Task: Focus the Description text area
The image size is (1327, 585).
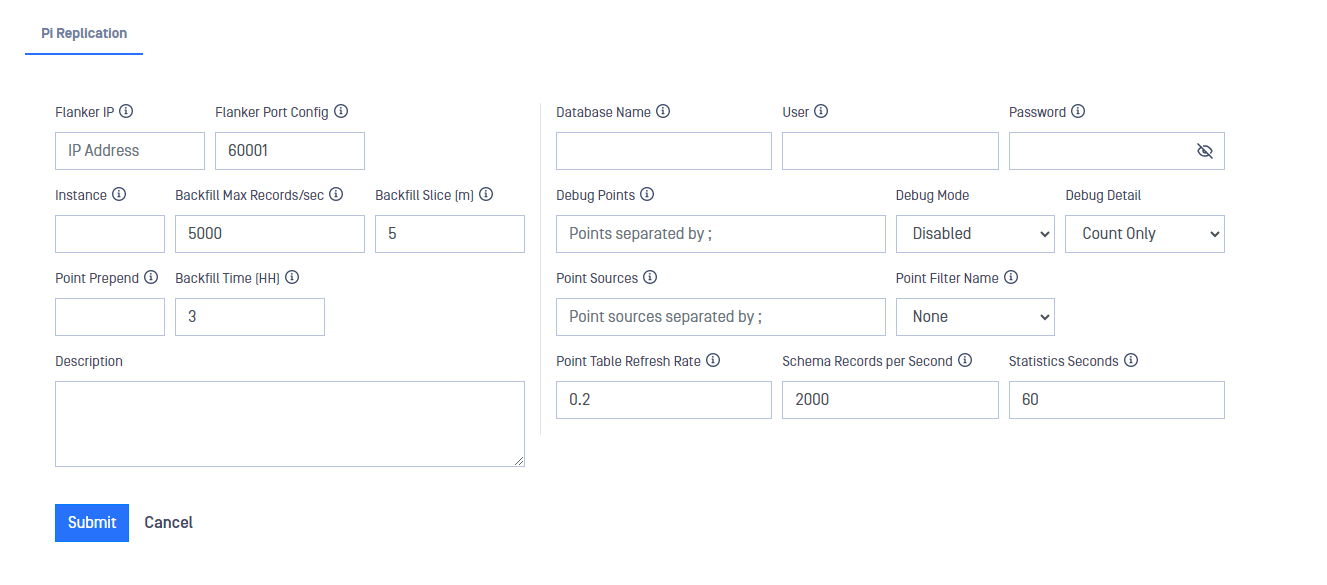Action: pos(290,424)
